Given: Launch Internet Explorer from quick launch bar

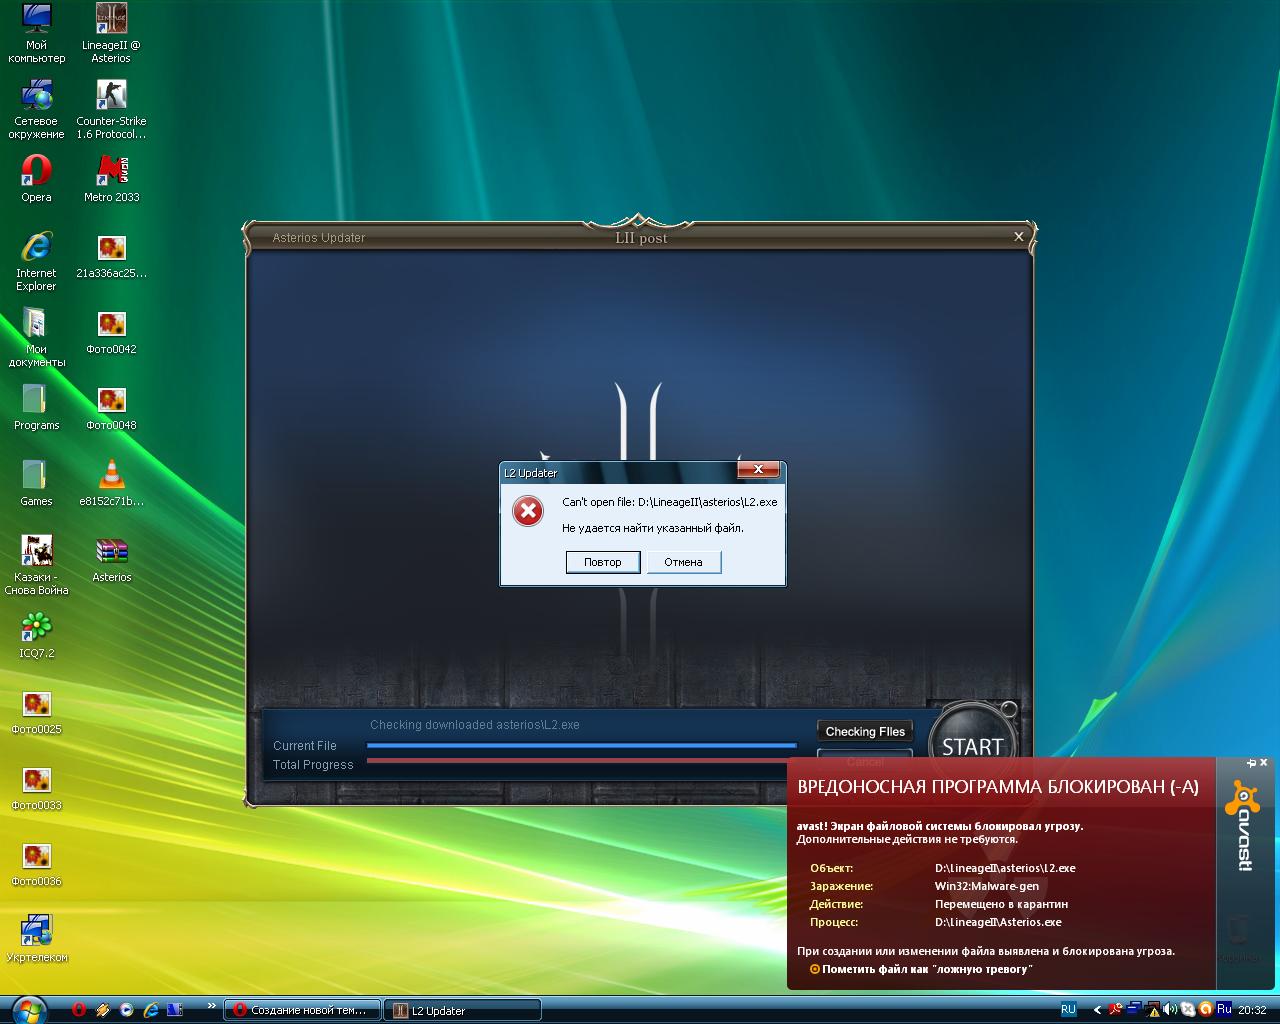Looking at the screenshot, I should pyautogui.click(x=151, y=1010).
